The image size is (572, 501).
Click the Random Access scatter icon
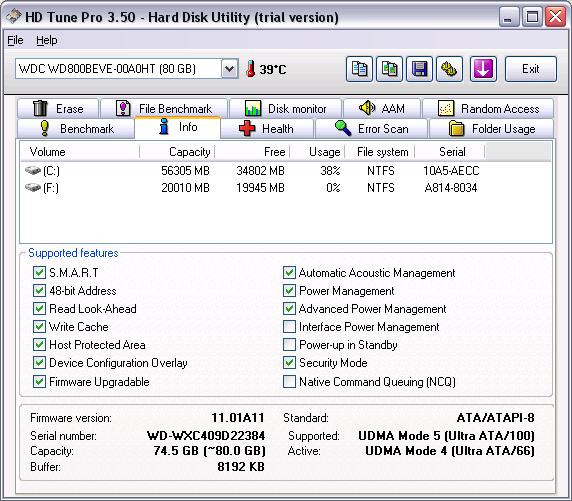446,108
